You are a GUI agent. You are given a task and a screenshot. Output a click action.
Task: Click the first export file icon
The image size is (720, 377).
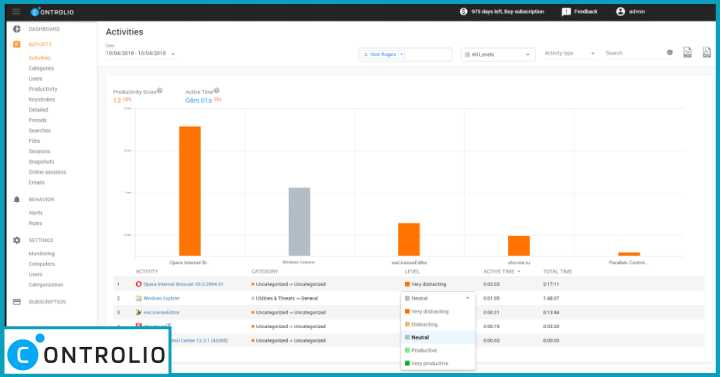click(x=687, y=53)
